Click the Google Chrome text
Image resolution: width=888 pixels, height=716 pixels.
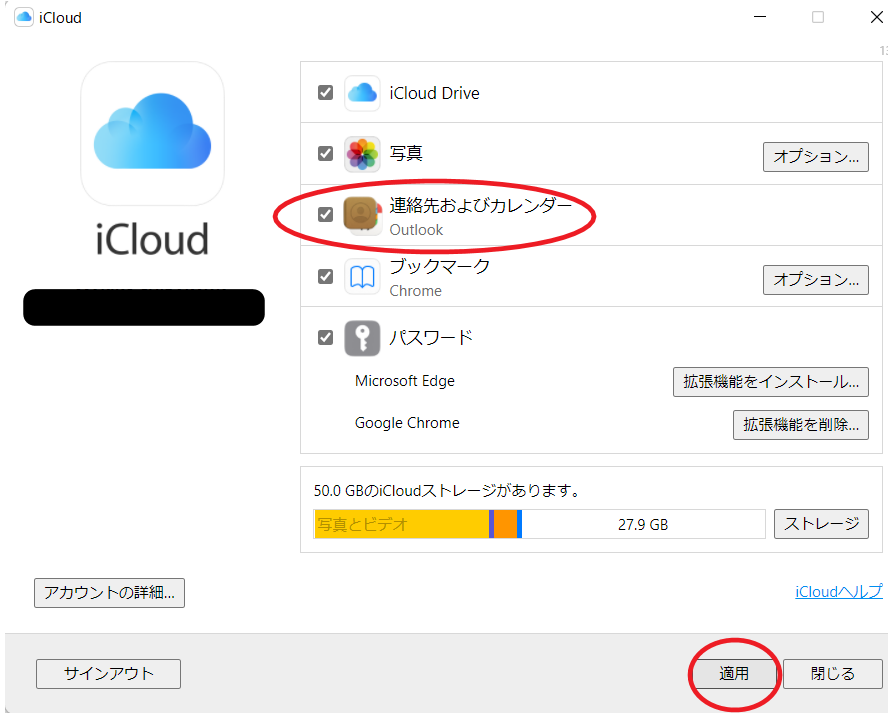(407, 423)
